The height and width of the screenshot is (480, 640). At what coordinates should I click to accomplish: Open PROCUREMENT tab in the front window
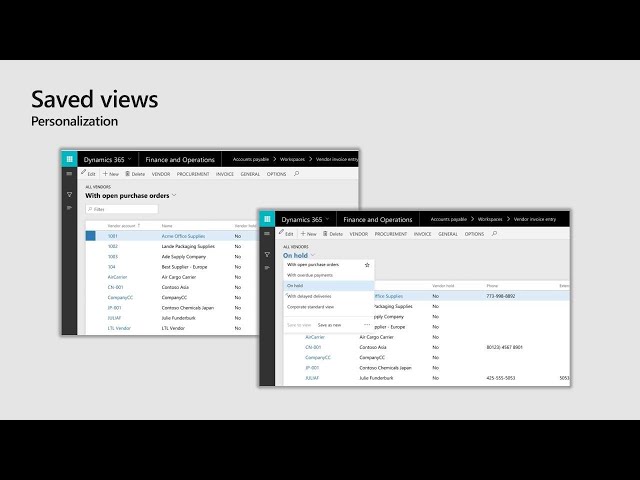pyautogui.click(x=391, y=234)
